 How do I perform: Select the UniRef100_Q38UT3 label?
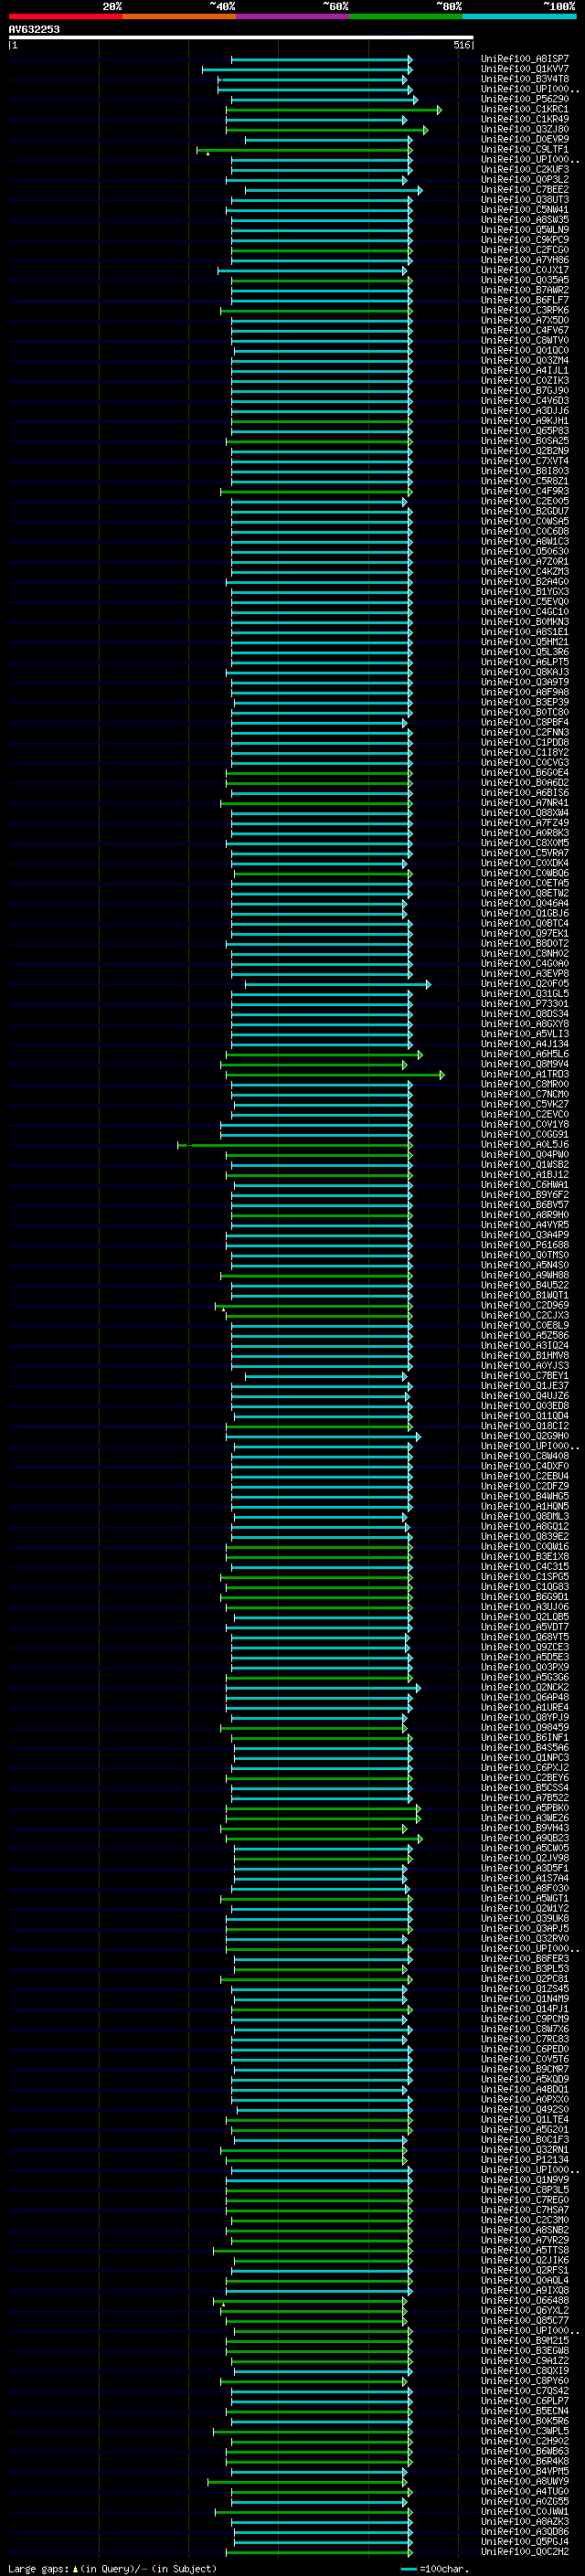[x=525, y=199]
